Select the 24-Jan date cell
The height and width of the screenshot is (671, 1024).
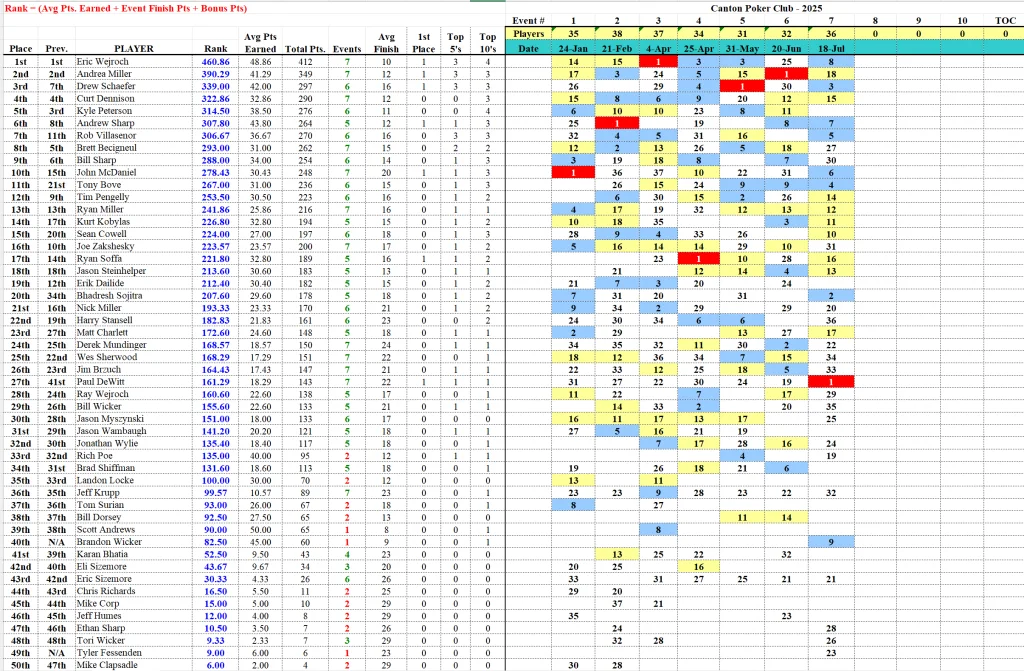pyautogui.click(x=573, y=48)
